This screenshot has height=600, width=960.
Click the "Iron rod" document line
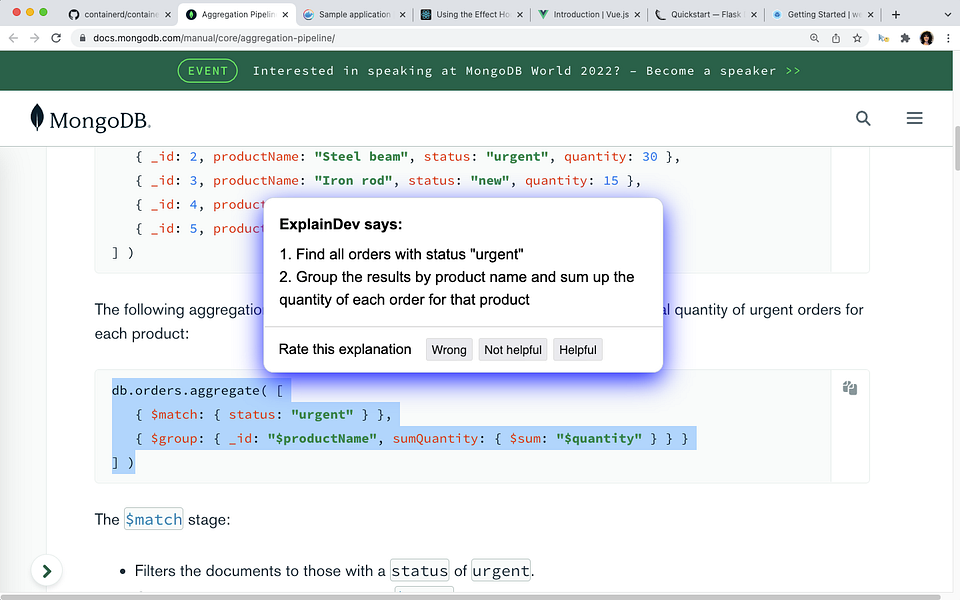coord(388,181)
